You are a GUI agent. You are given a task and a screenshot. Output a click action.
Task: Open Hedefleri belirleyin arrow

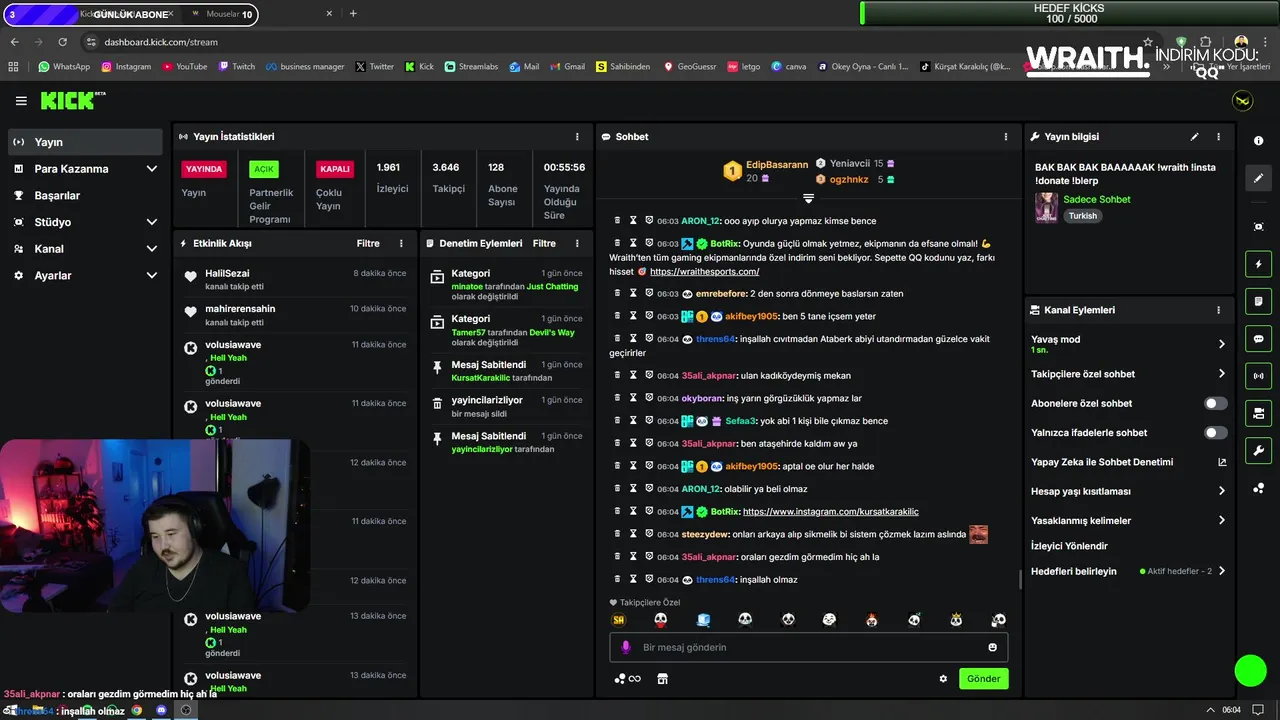1221,571
